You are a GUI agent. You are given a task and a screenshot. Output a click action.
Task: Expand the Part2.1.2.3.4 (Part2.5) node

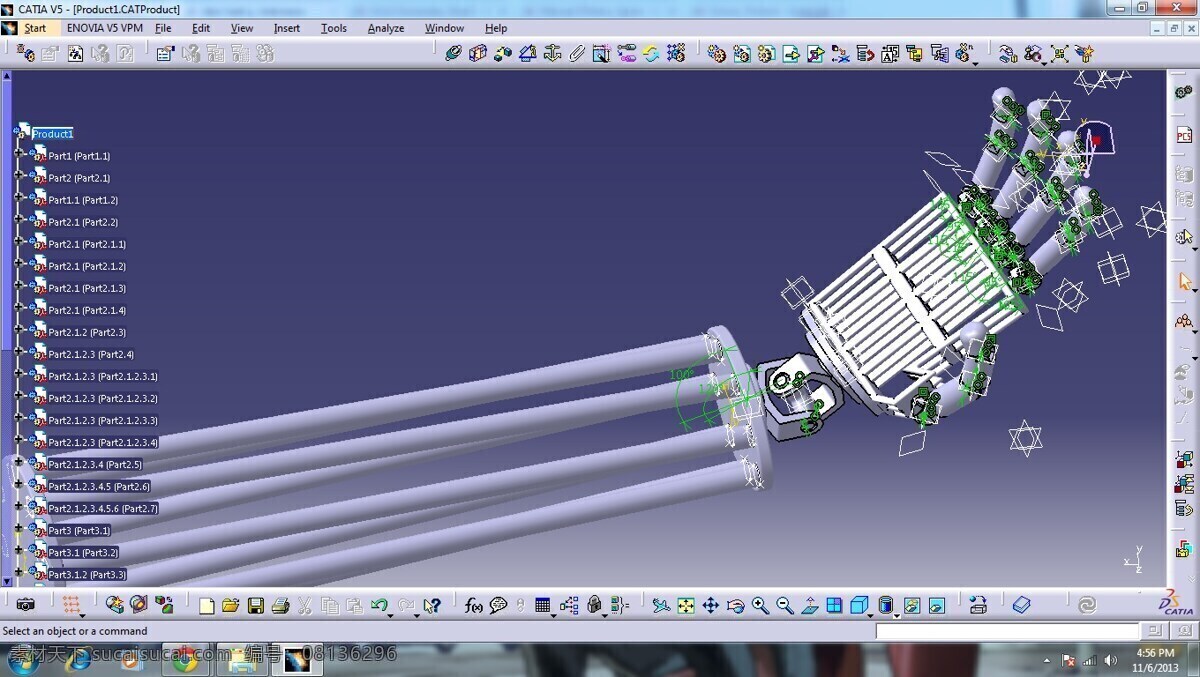pos(19,463)
